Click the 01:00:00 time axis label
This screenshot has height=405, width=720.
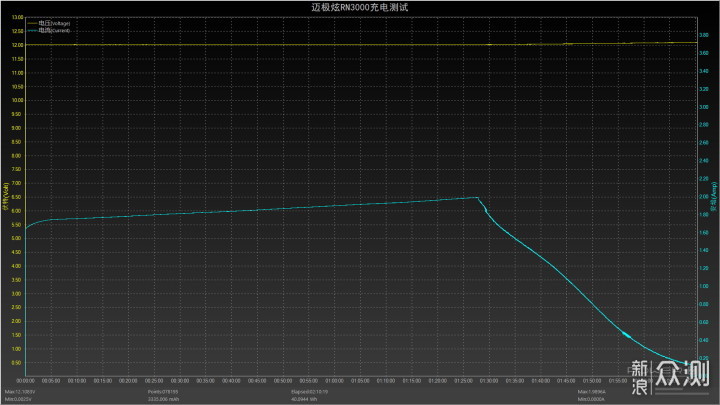tap(334, 381)
